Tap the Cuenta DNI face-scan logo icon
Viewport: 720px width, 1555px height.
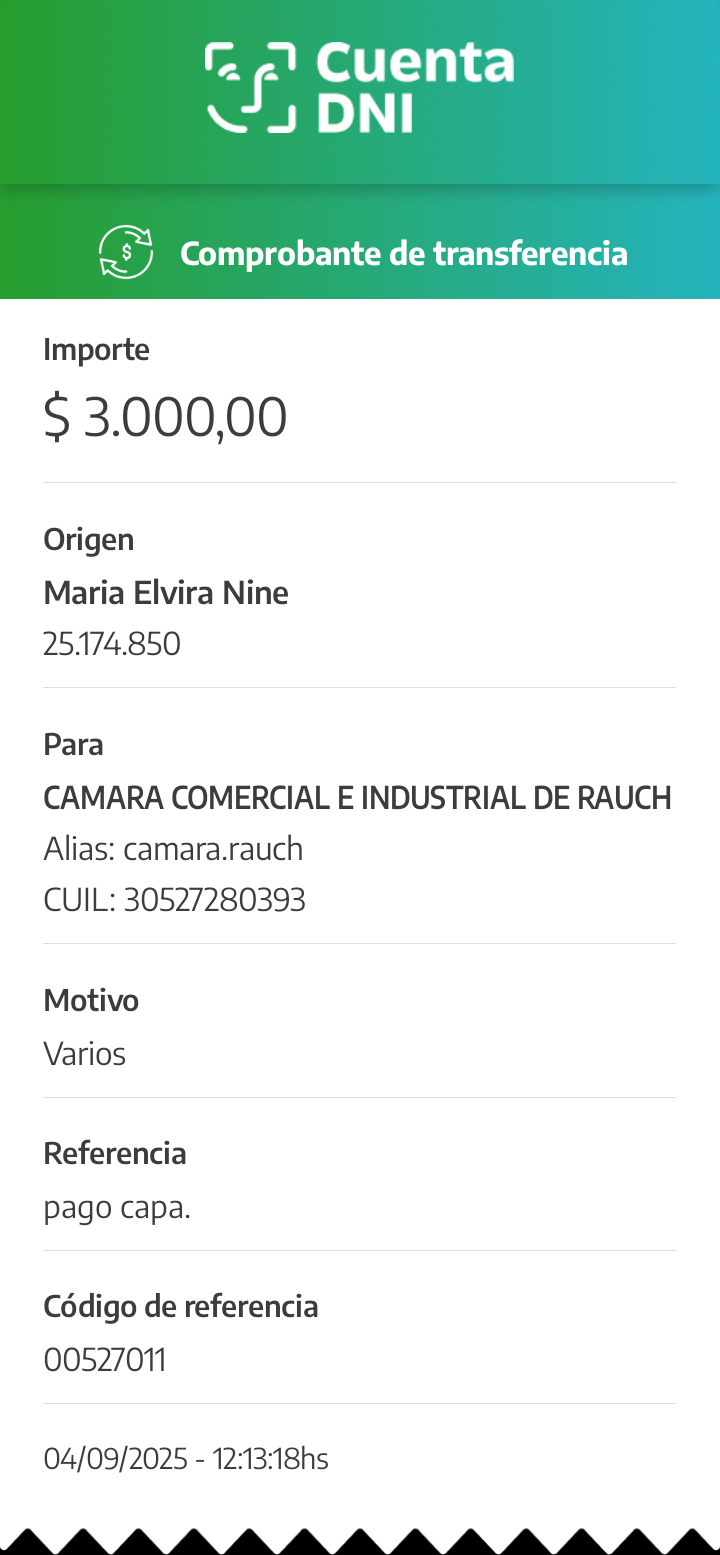(x=250, y=88)
